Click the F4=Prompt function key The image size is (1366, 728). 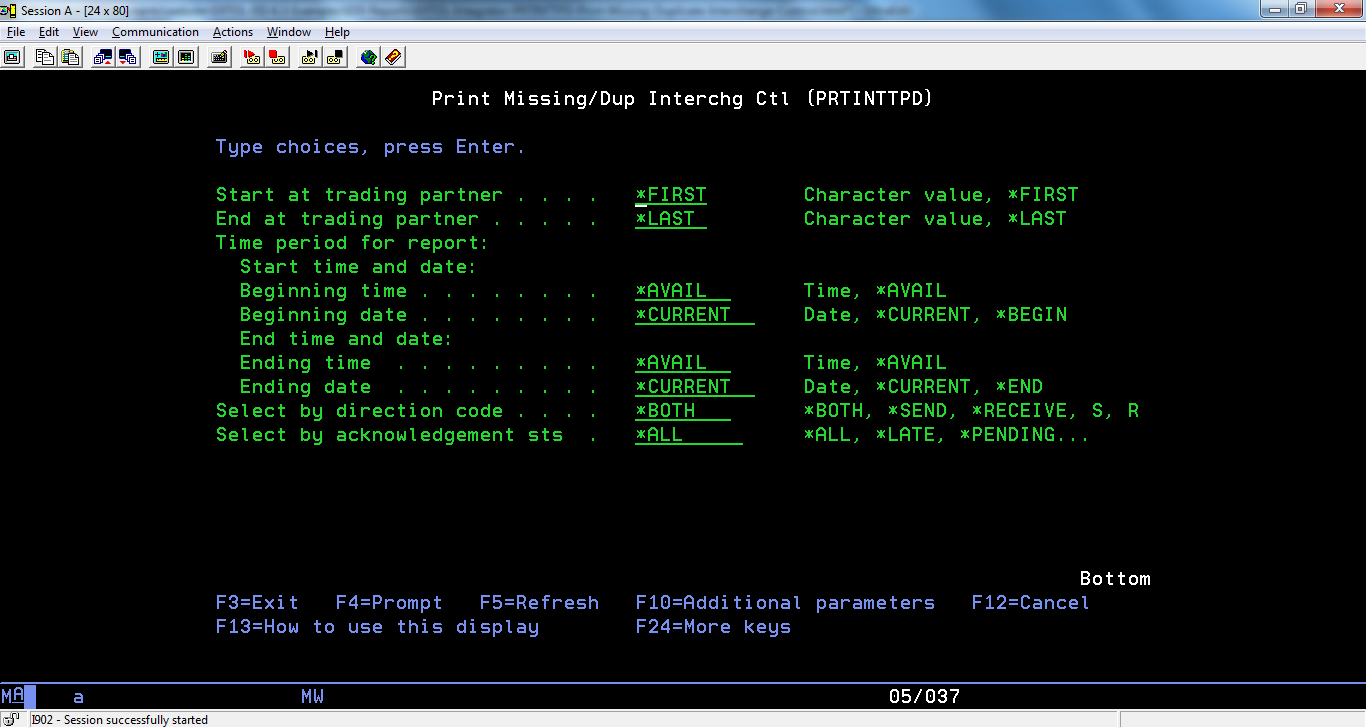tap(389, 603)
